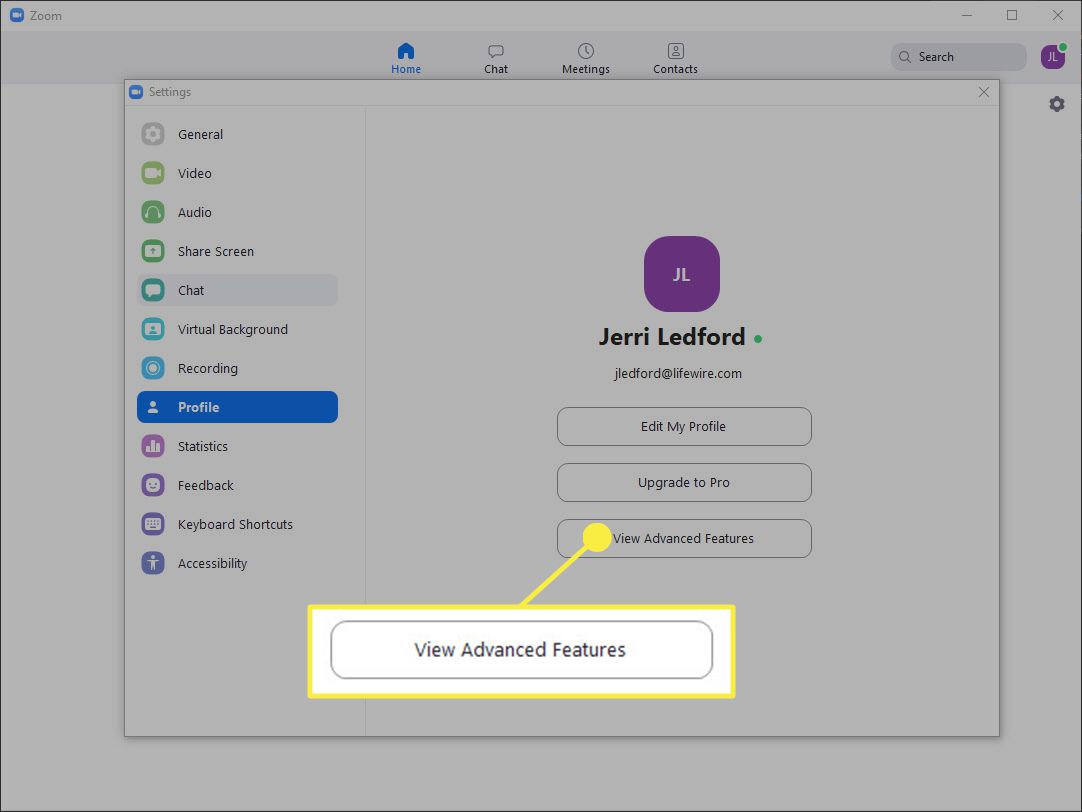Click the Edit My Profile button

[x=684, y=426]
